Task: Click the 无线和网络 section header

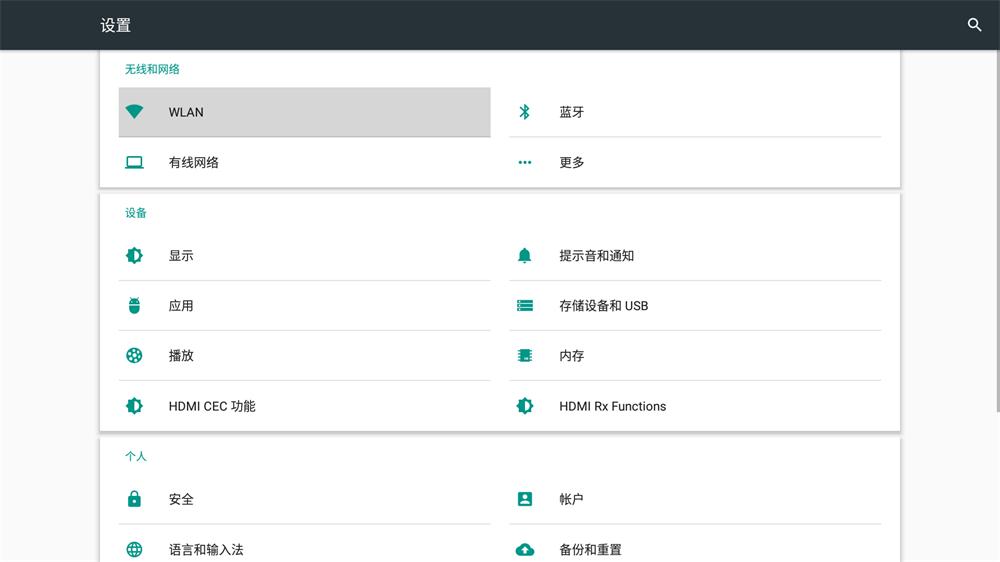Action: [x=152, y=69]
